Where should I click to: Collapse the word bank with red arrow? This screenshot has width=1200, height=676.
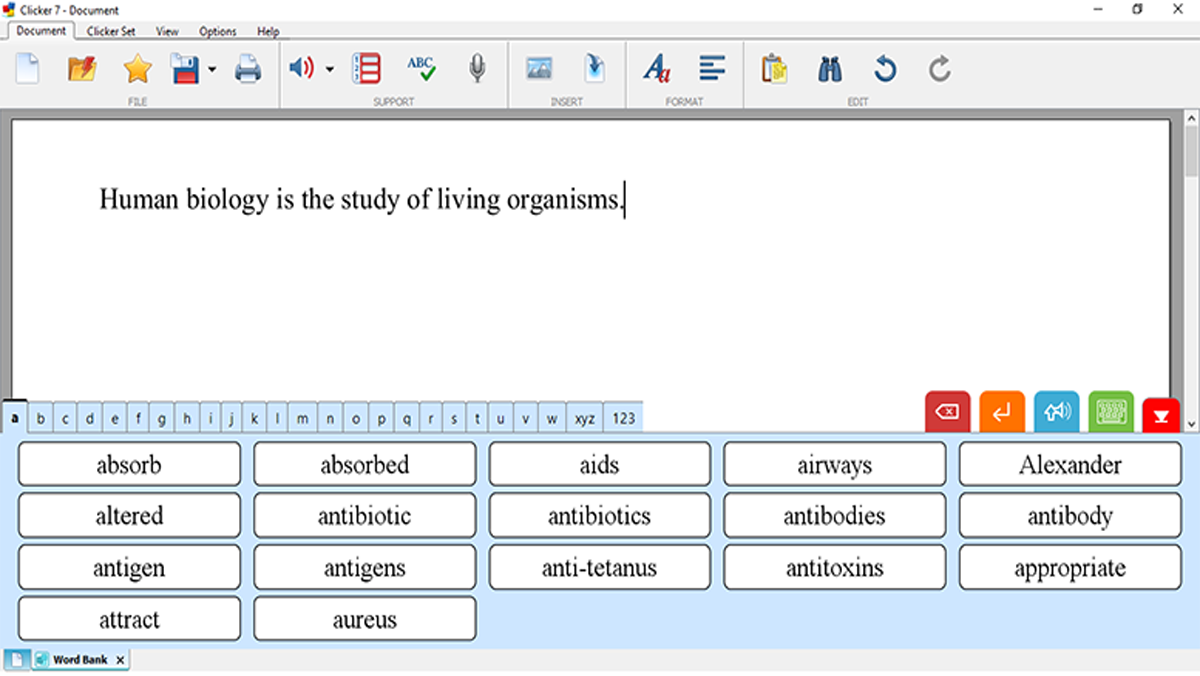point(1161,415)
